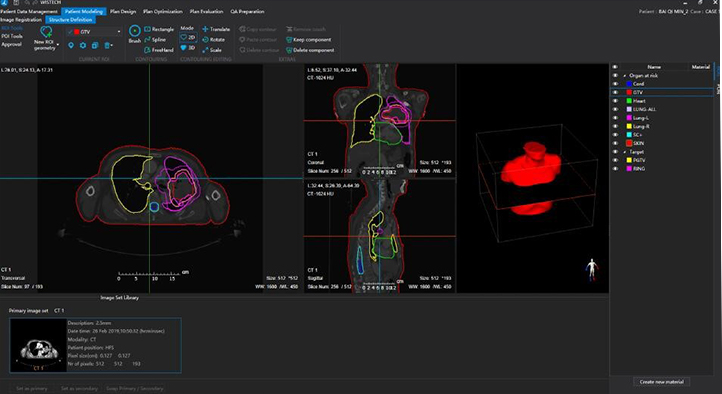Select the Rotate contour editing tool
The image size is (722, 394).
click(214, 40)
